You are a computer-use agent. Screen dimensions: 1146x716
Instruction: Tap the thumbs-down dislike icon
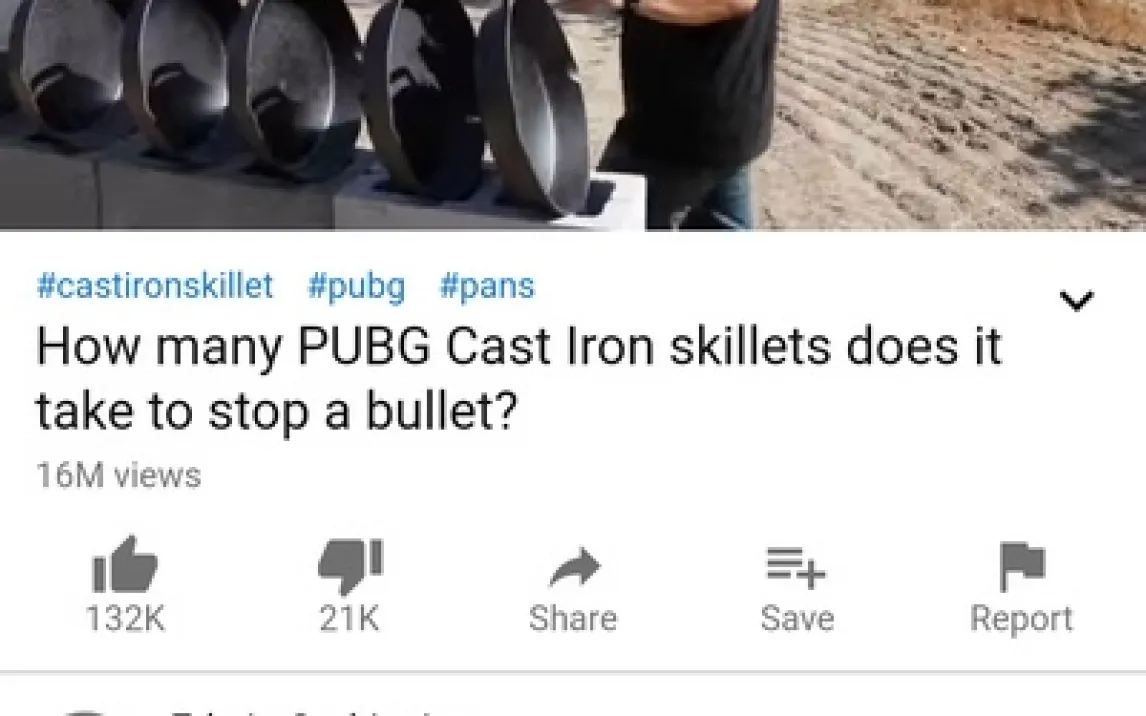[x=350, y=566]
